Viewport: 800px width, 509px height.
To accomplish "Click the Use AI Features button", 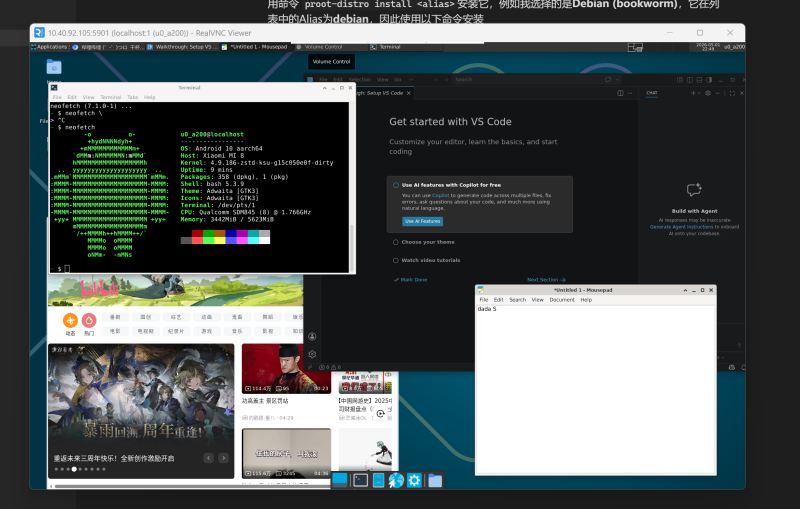I will click(422, 221).
